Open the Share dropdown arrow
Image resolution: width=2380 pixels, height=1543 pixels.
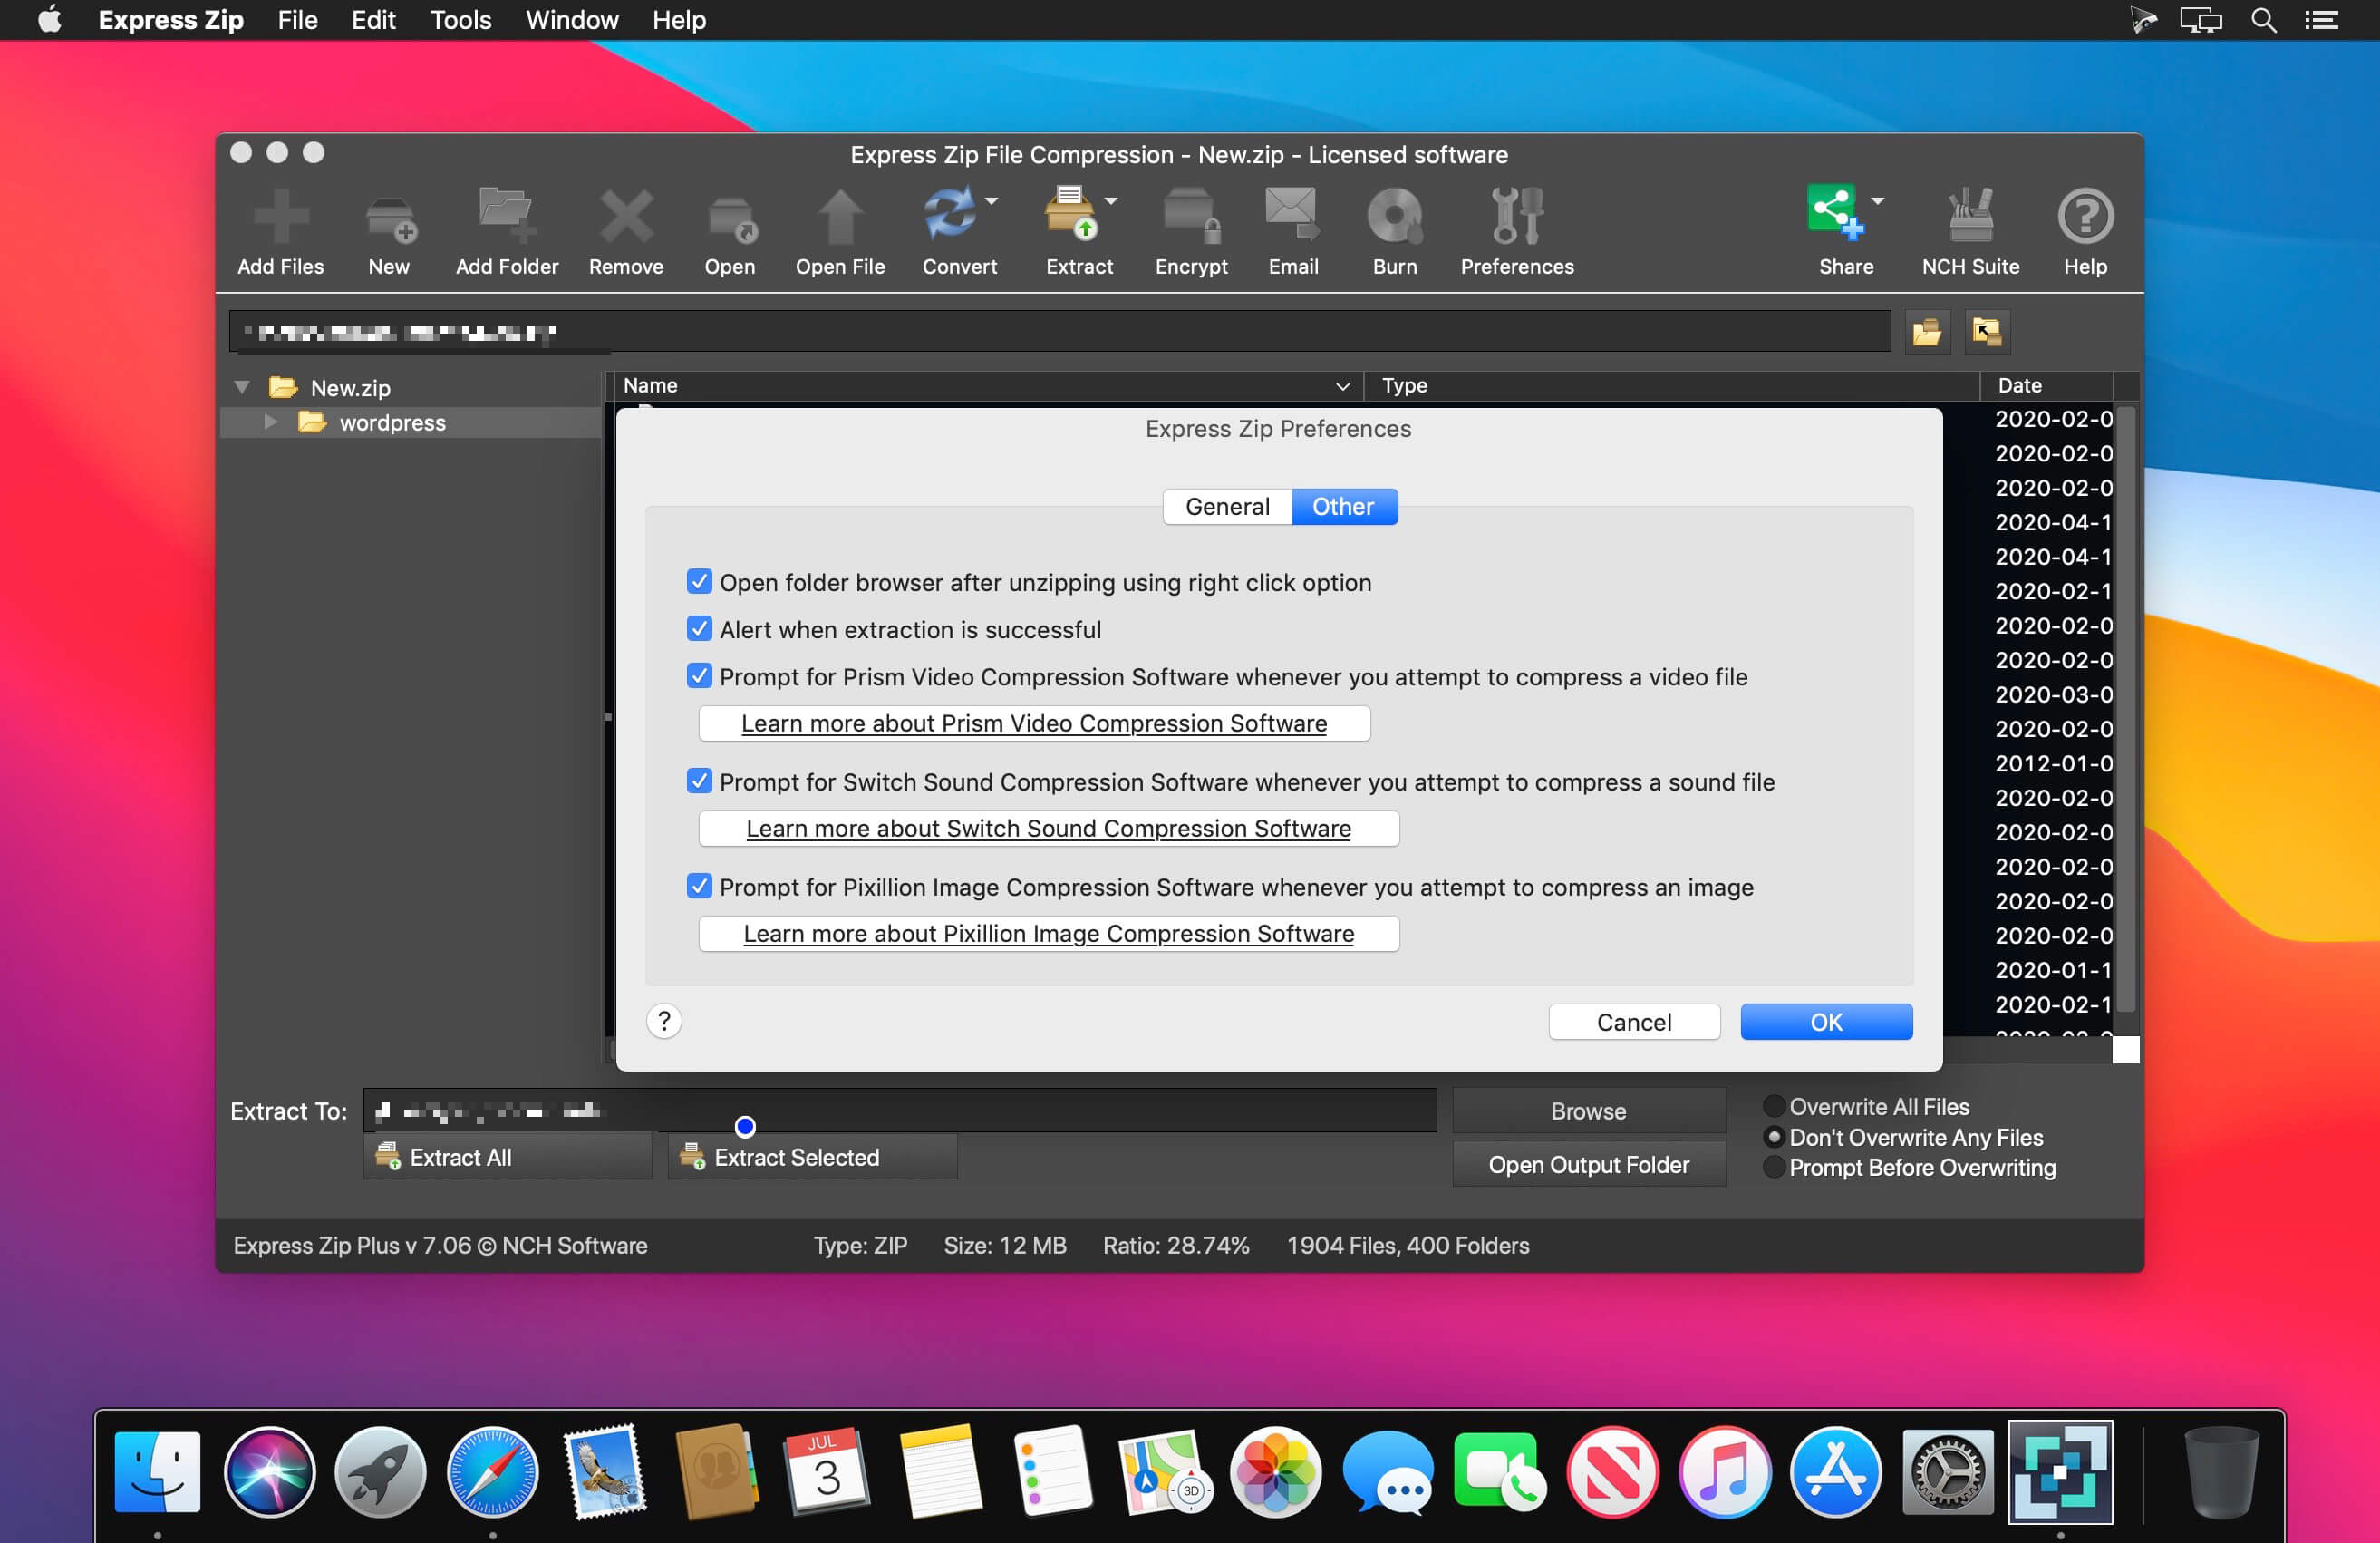point(1877,201)
